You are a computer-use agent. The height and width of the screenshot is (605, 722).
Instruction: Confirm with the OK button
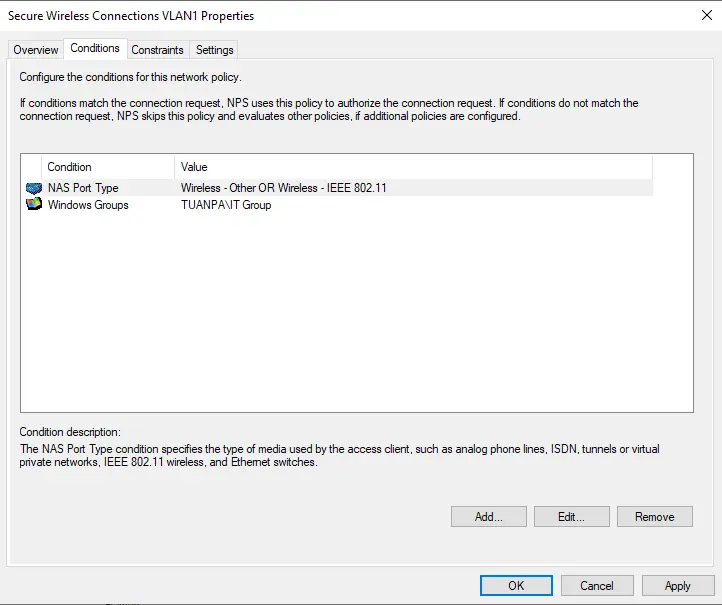(516, 585)
